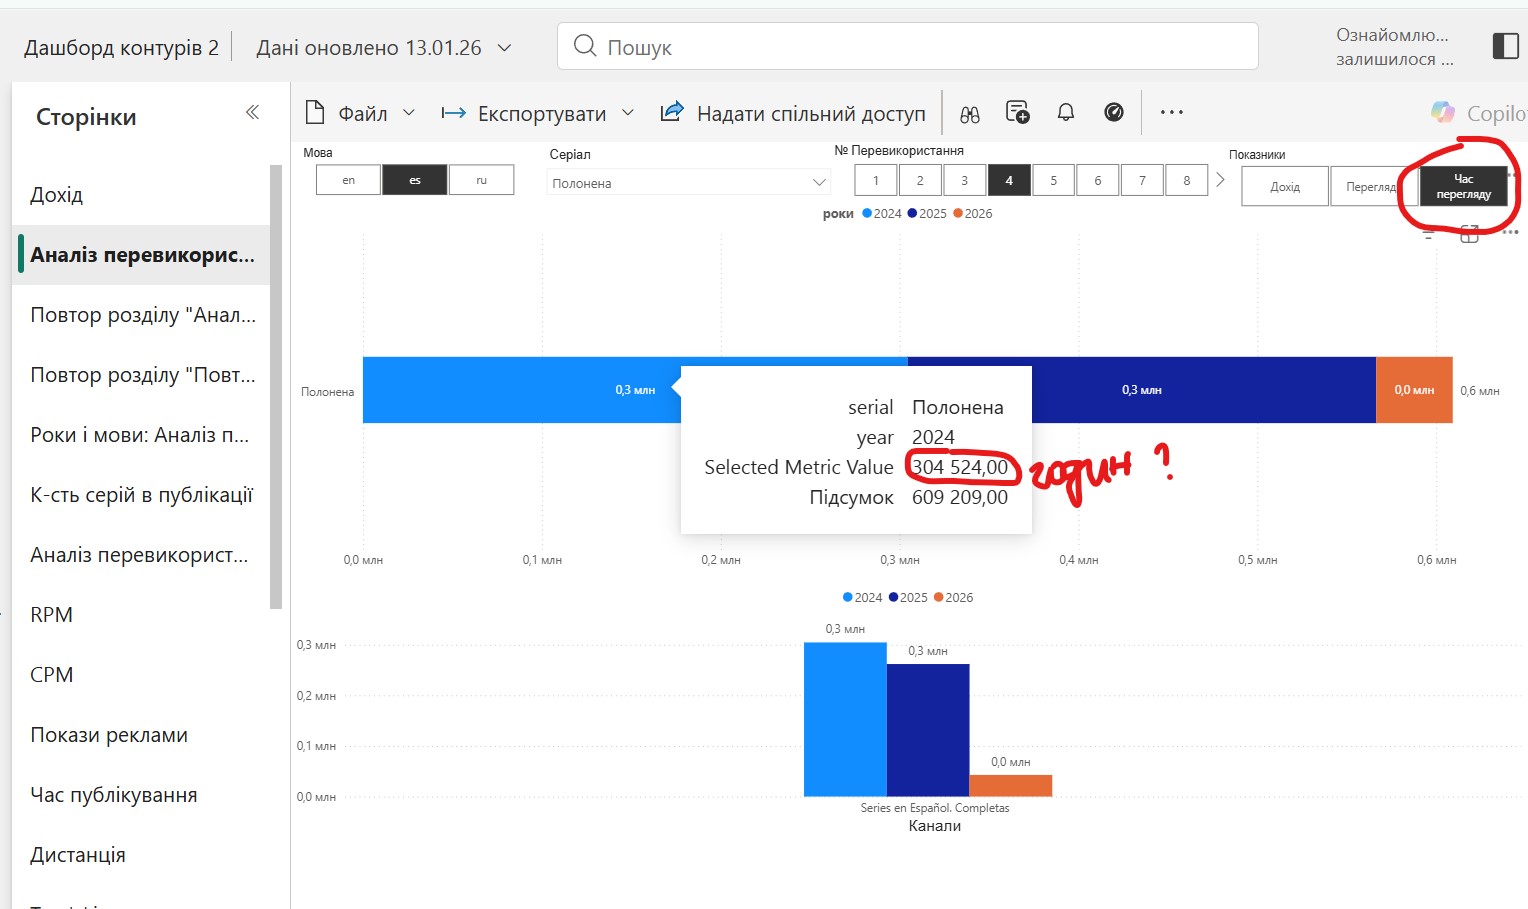
Task: Click the magnifier icon in the search box
Action: pos(585,45)
